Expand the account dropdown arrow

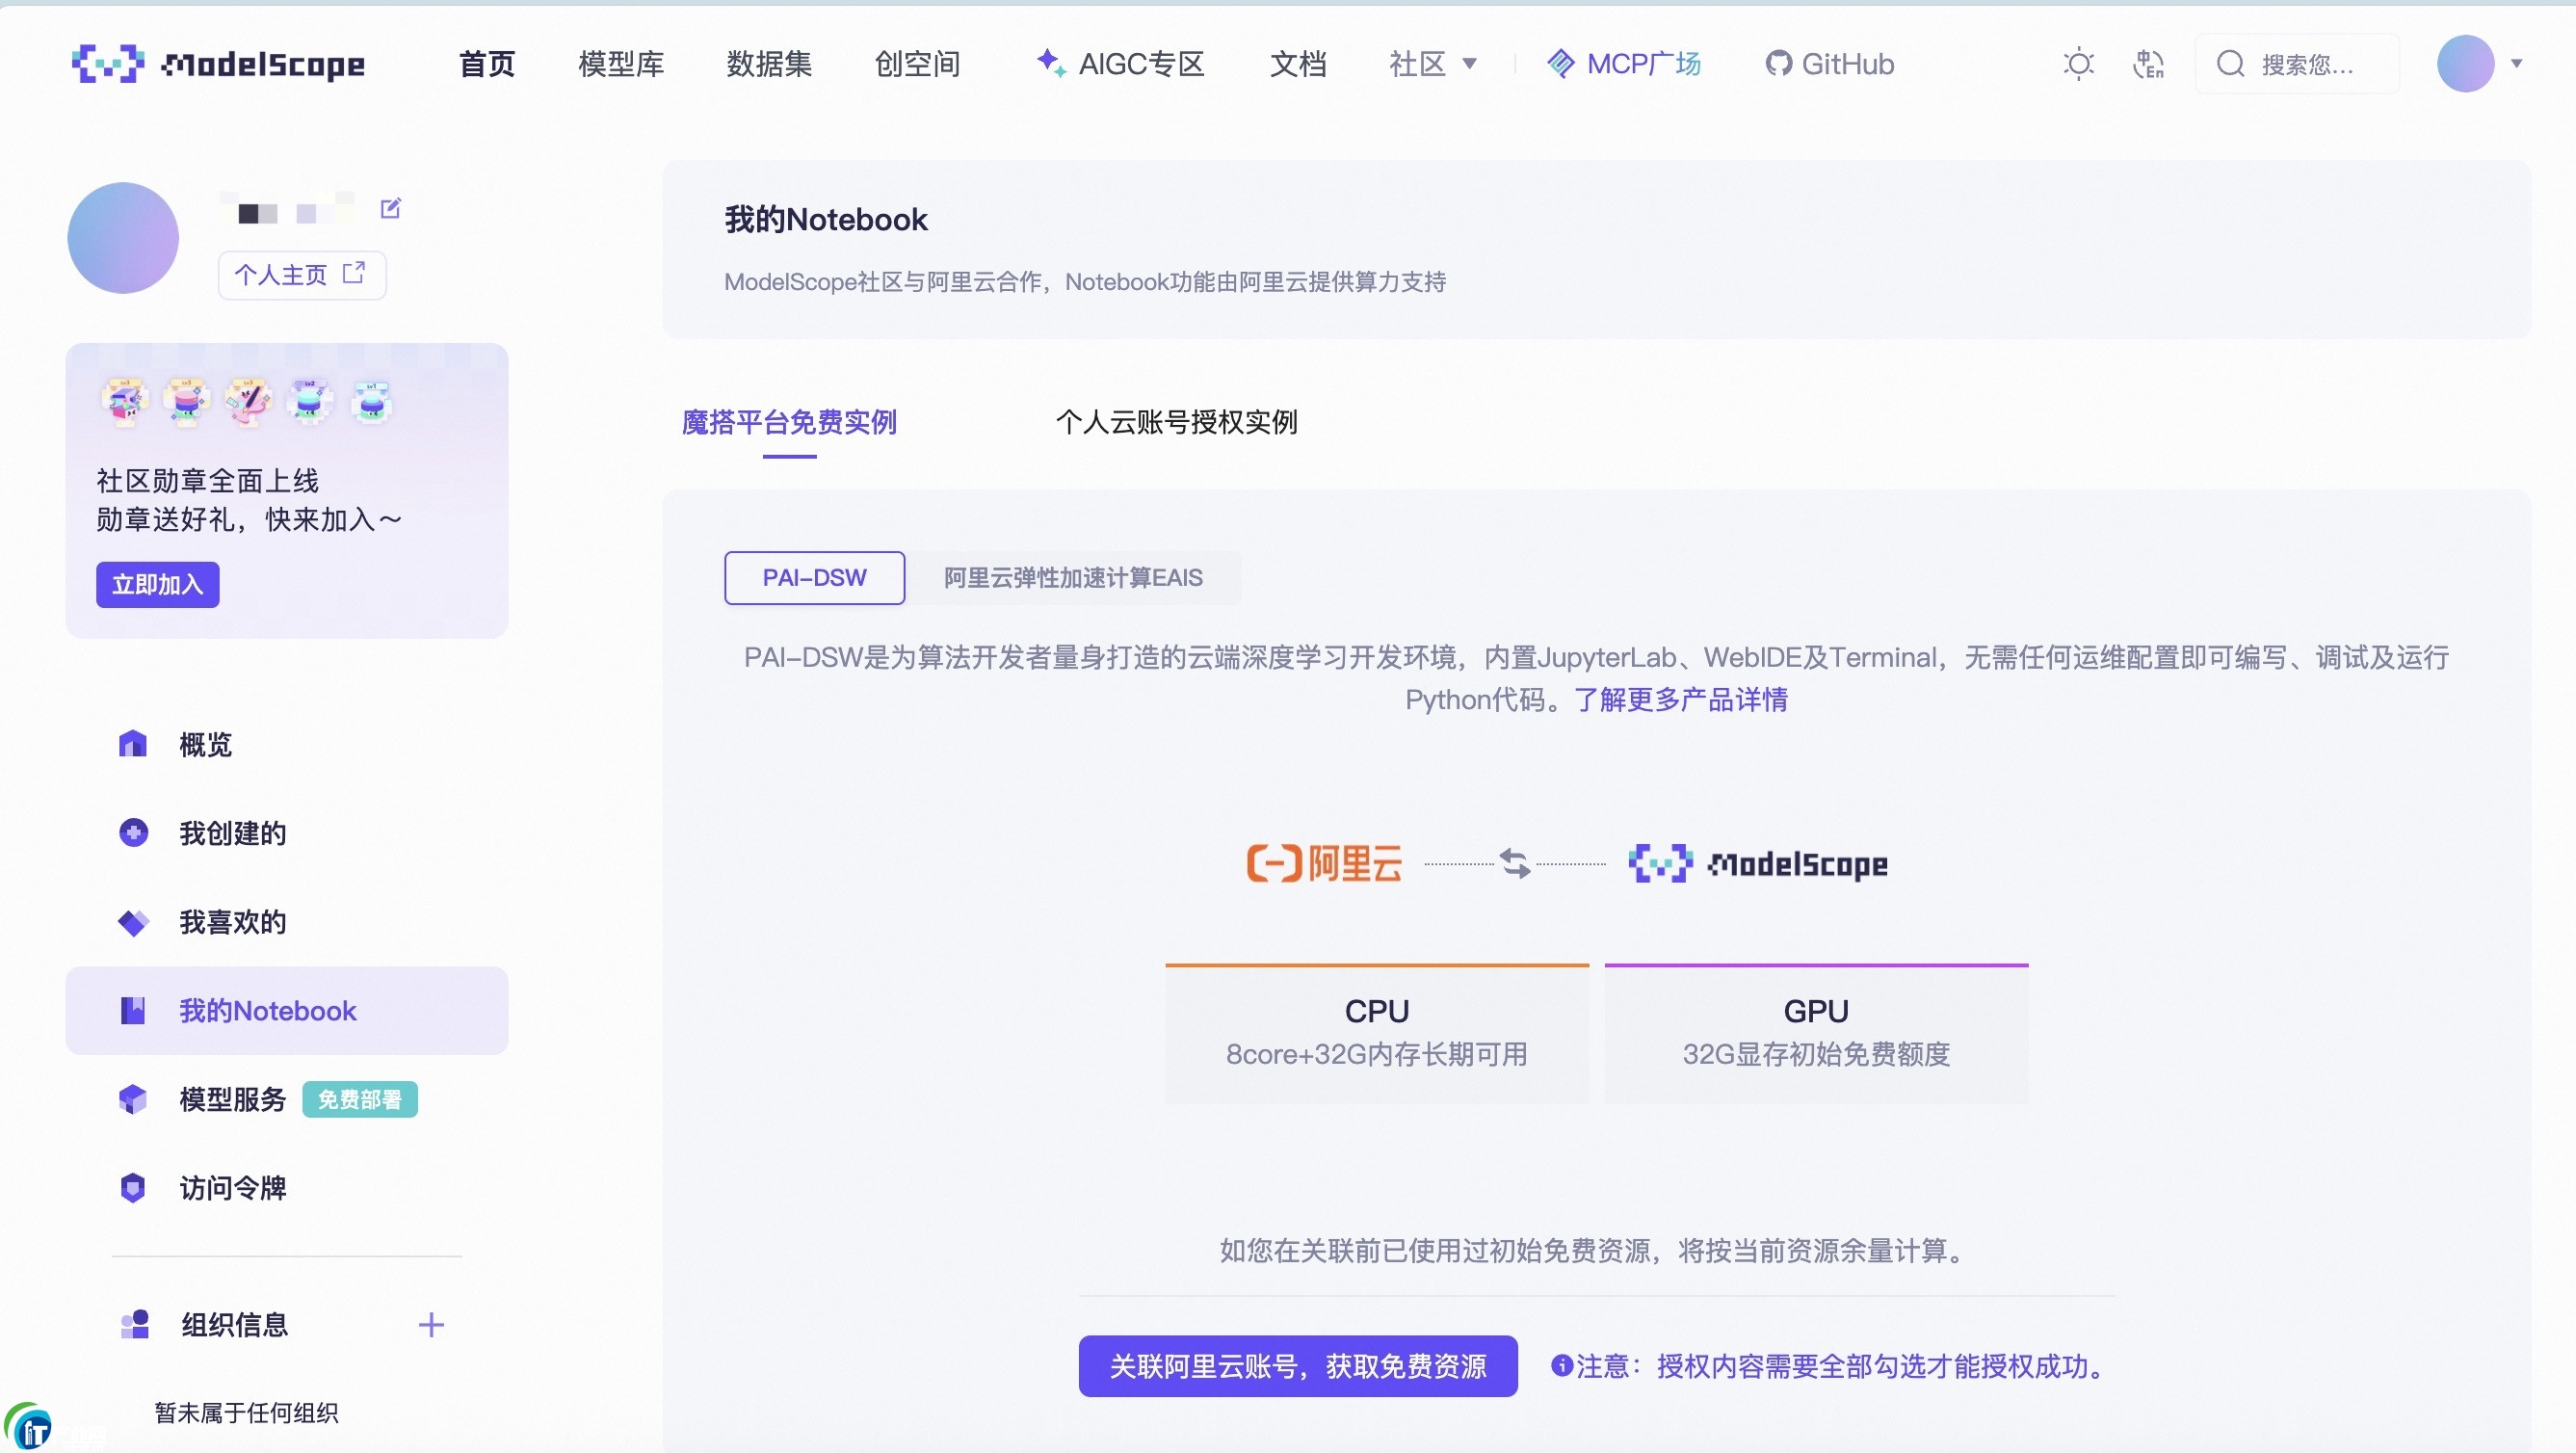pos(2516,64)
